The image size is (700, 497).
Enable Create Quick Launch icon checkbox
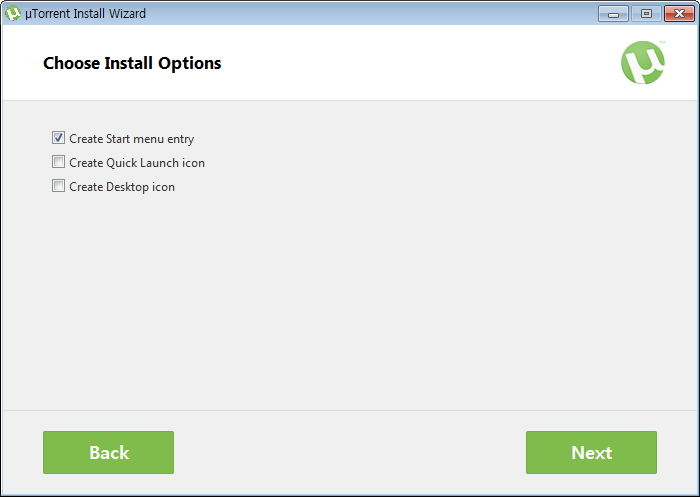[x=58, y=162]
